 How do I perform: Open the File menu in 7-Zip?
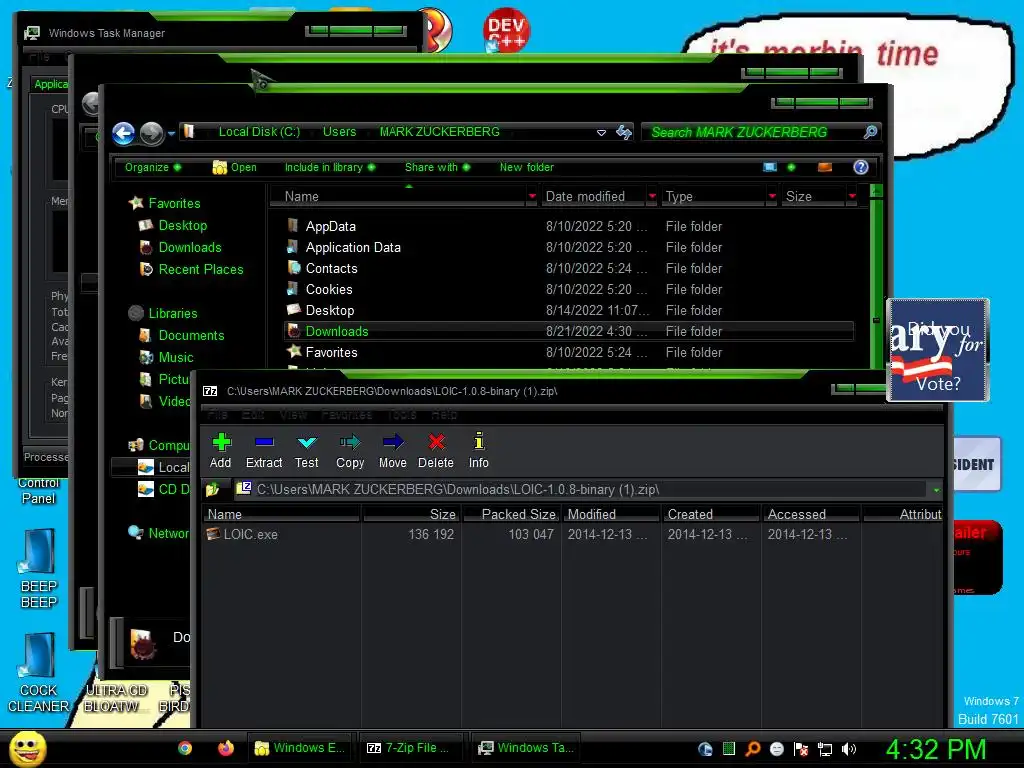tap(217, 415)
